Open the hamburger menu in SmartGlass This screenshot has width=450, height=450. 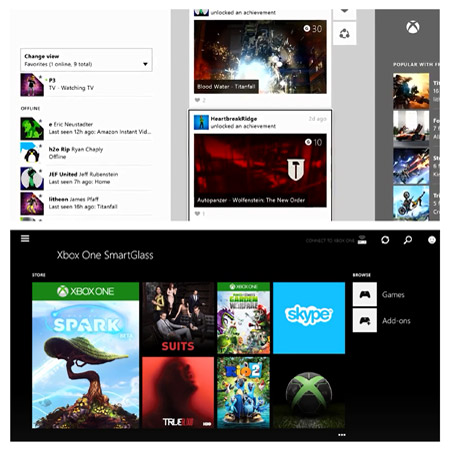point(25,238)
